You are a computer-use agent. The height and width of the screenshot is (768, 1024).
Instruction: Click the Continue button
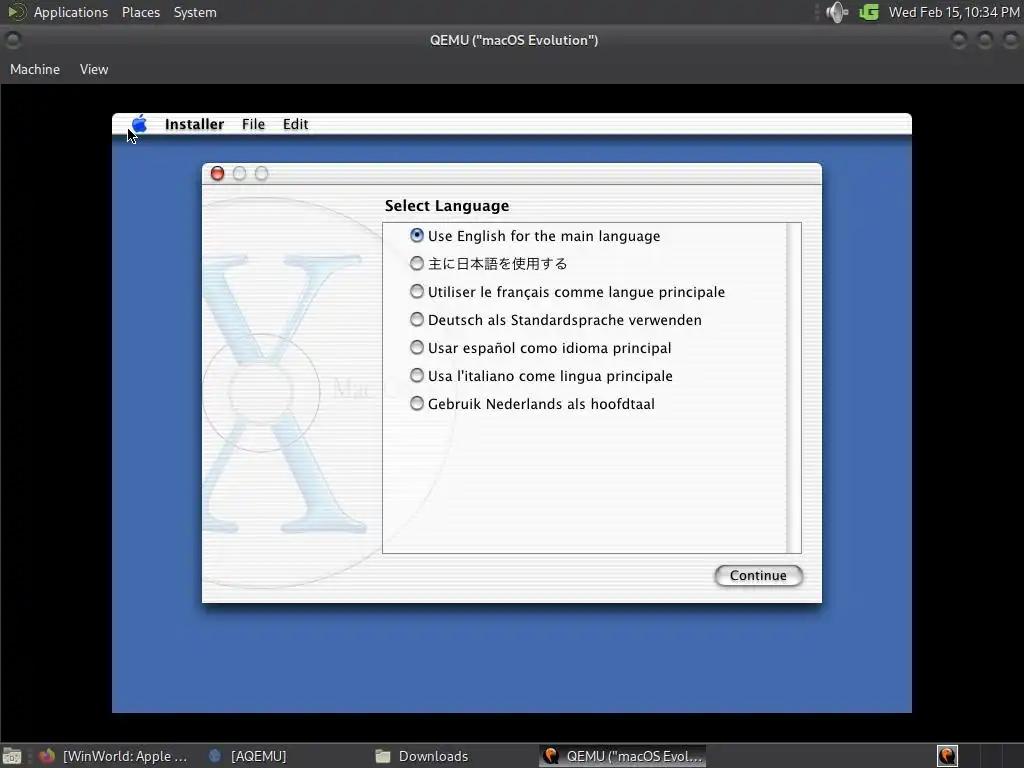tap(758, 575)
